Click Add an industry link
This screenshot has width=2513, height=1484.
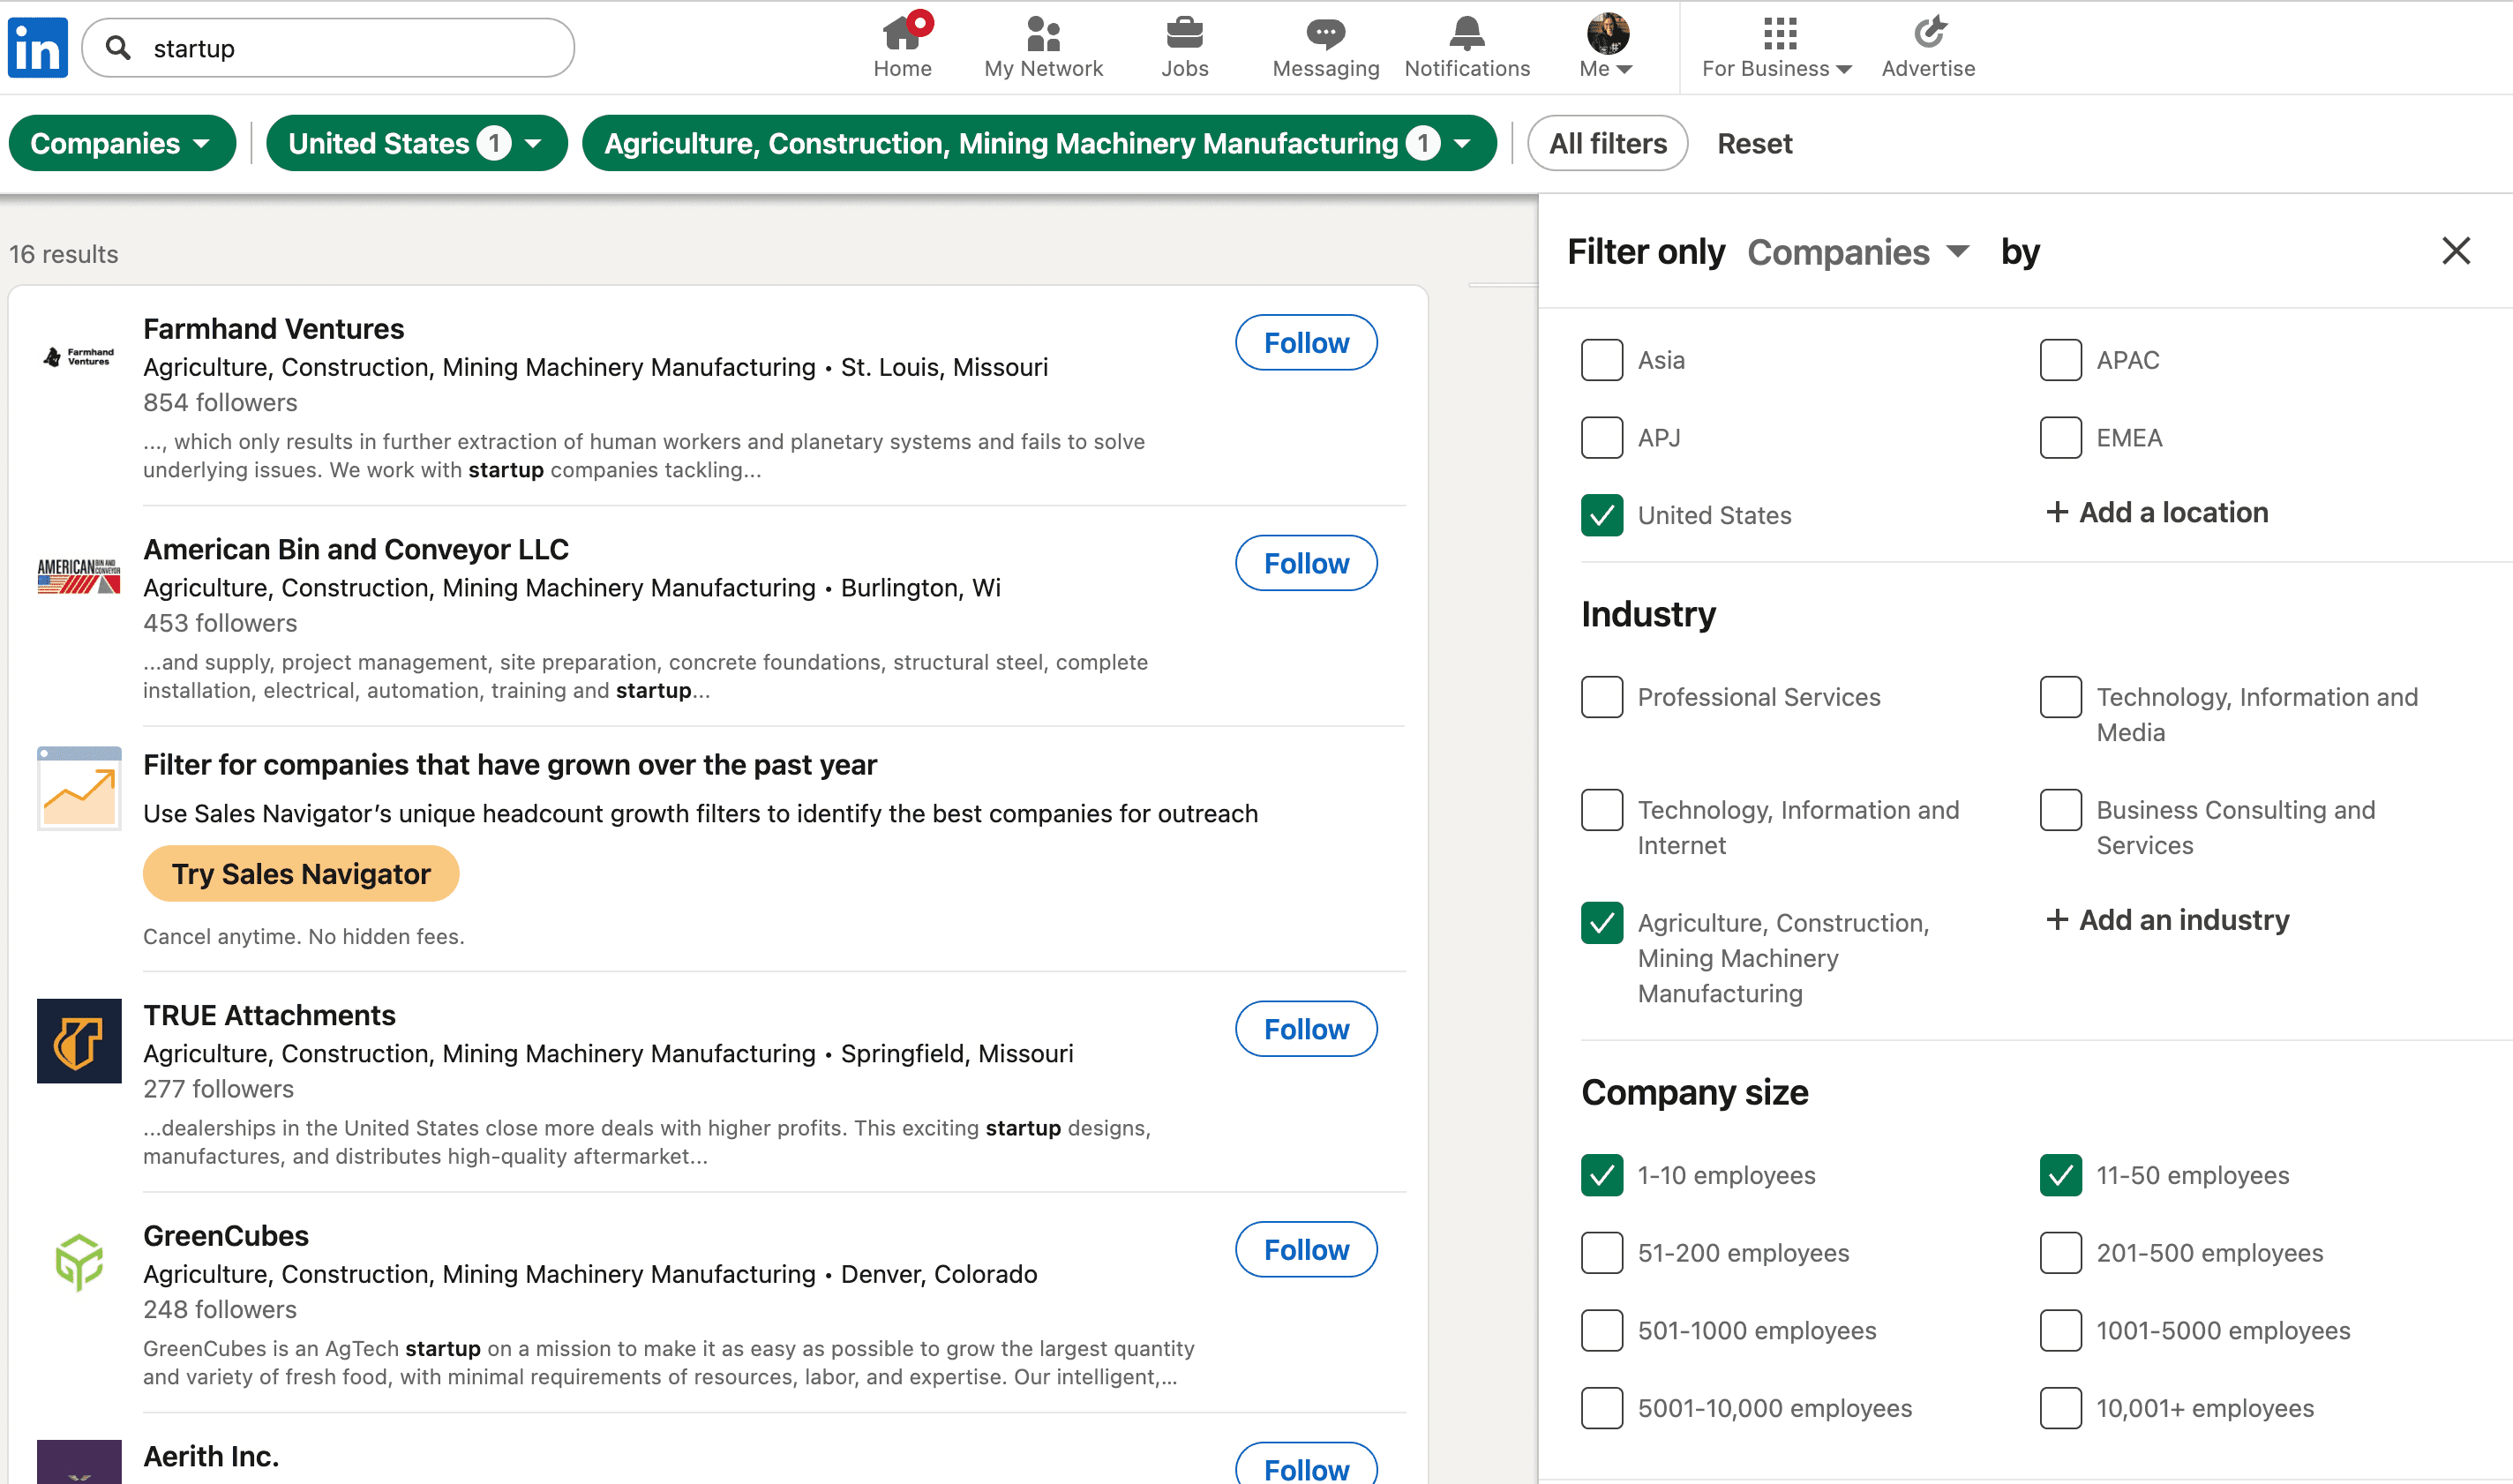pos(2167,920)
